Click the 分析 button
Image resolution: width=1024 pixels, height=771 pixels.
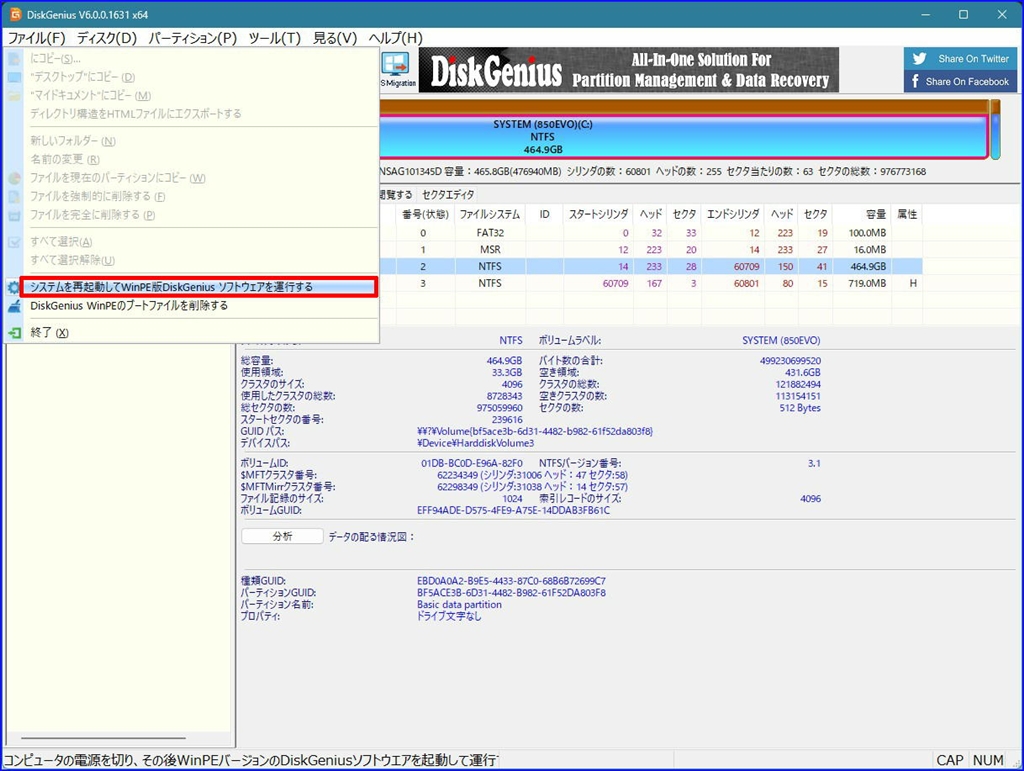pos(282,536)
